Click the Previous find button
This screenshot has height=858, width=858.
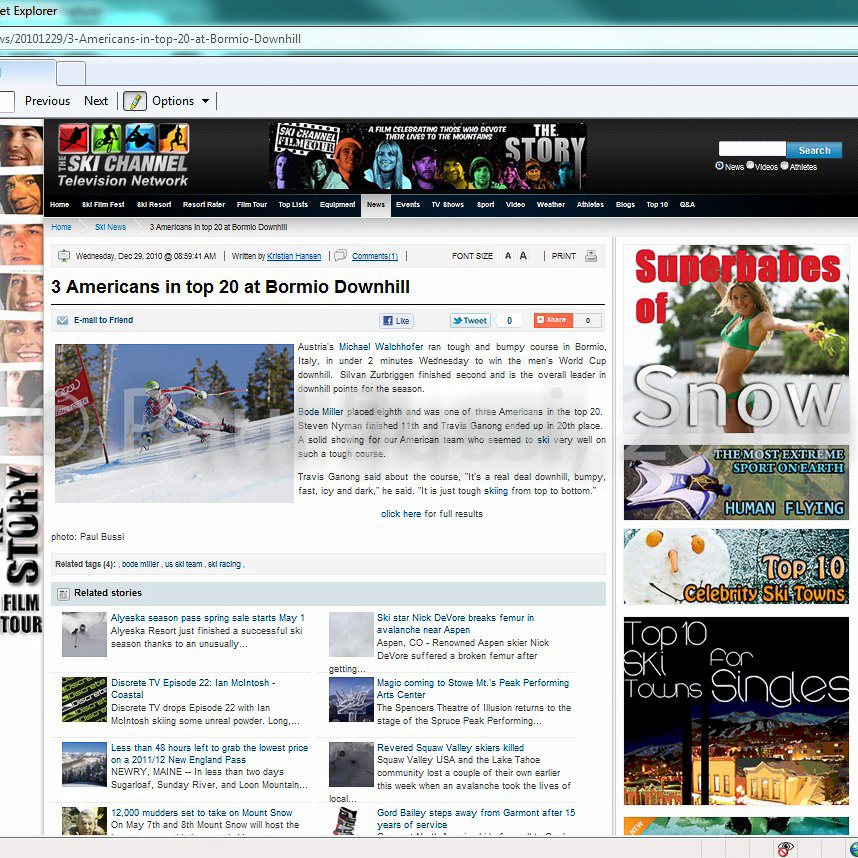click(48, 101)
